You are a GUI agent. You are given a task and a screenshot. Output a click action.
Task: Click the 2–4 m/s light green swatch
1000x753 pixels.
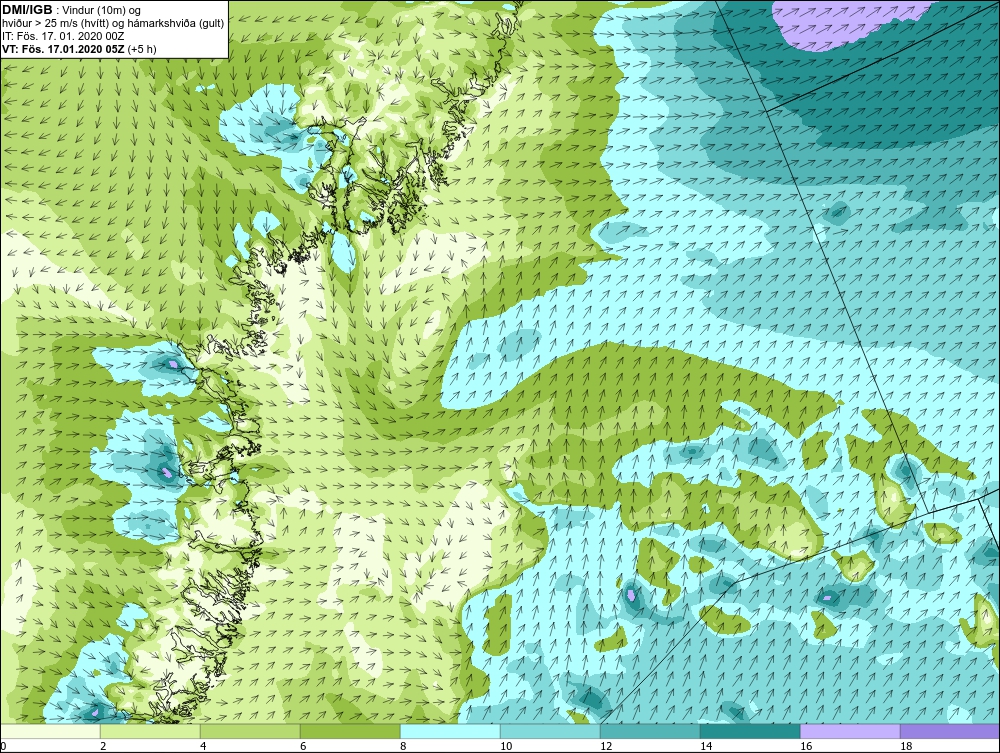click(151, 731)
